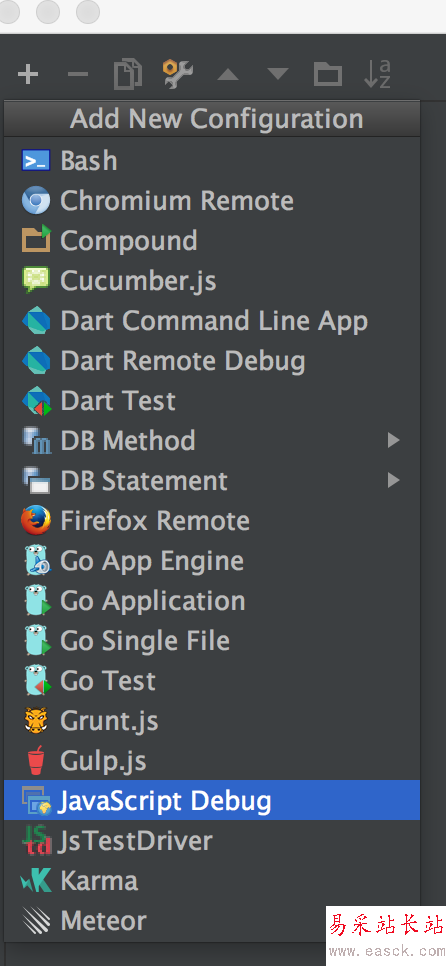Expand the DB Method submenu arrow

393,440
